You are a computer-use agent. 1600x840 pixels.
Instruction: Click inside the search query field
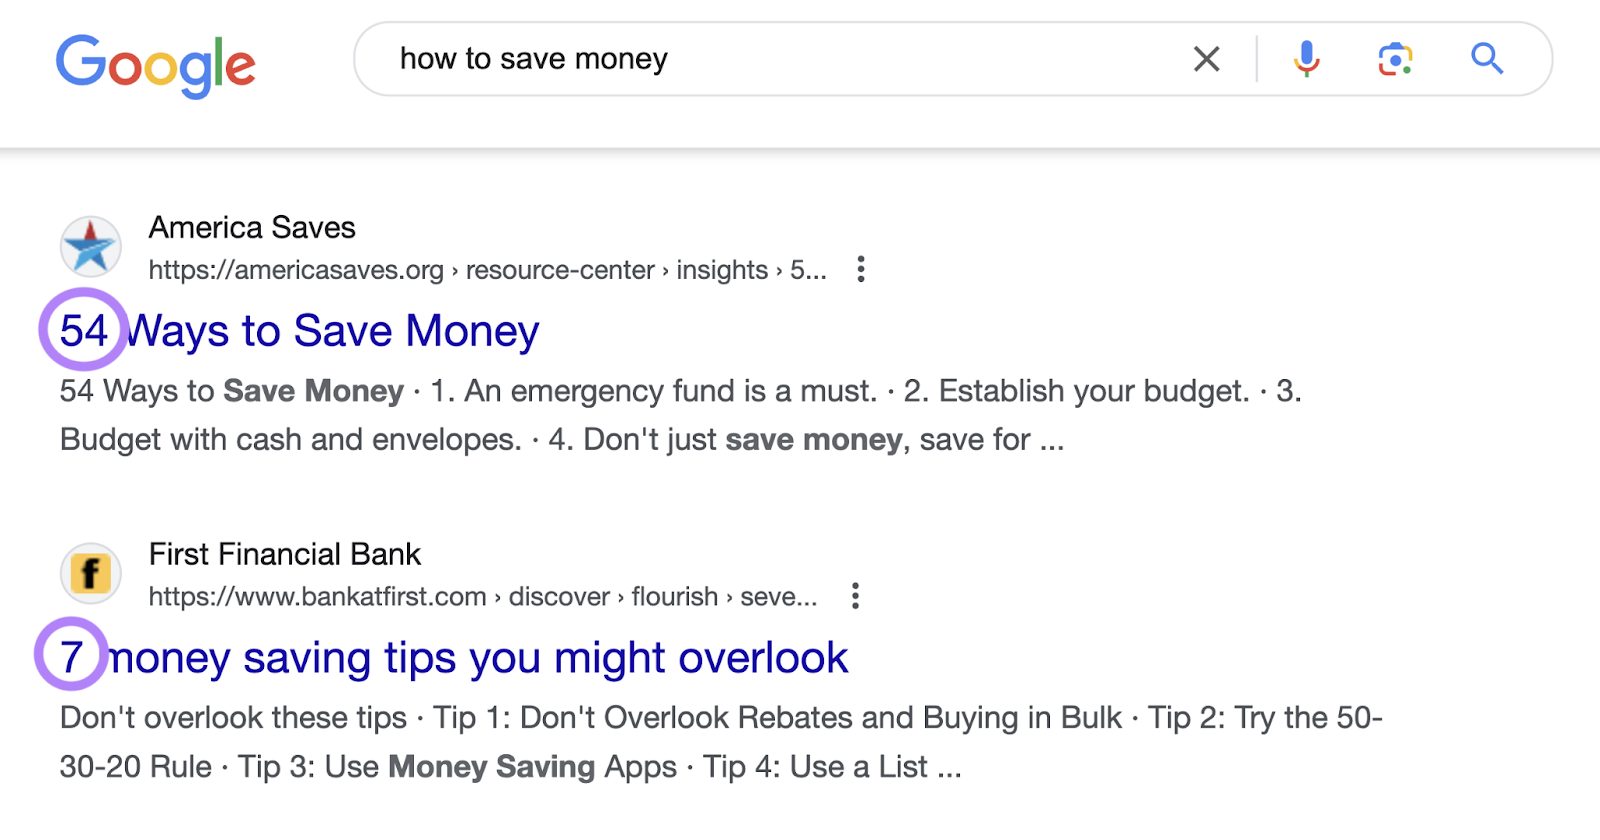pyautogui.click(x=700, y=59)
